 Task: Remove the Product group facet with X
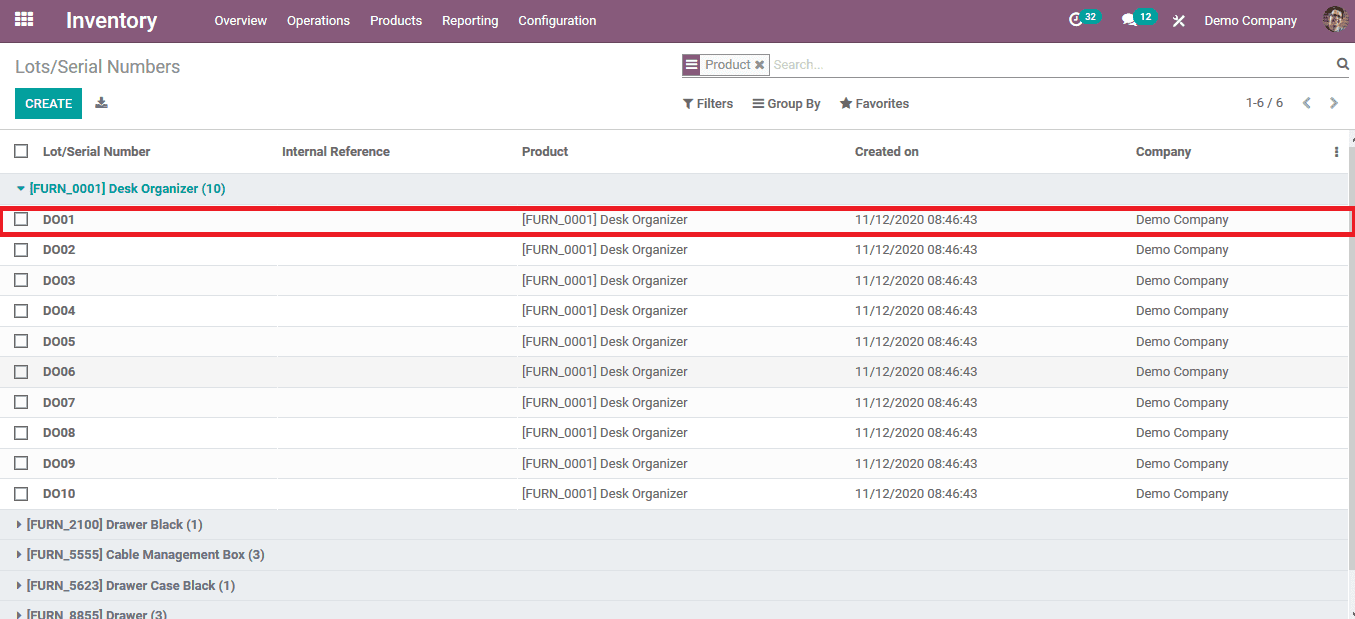coord(760,65)
